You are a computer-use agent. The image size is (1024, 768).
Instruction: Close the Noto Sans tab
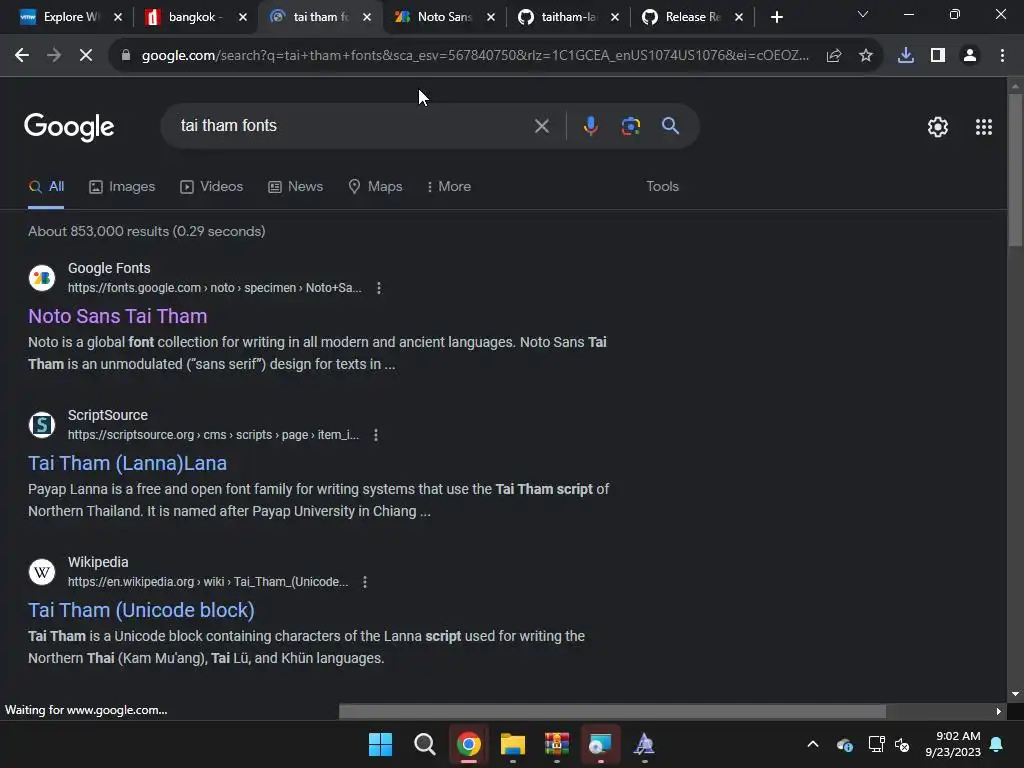tap(491, 17)
